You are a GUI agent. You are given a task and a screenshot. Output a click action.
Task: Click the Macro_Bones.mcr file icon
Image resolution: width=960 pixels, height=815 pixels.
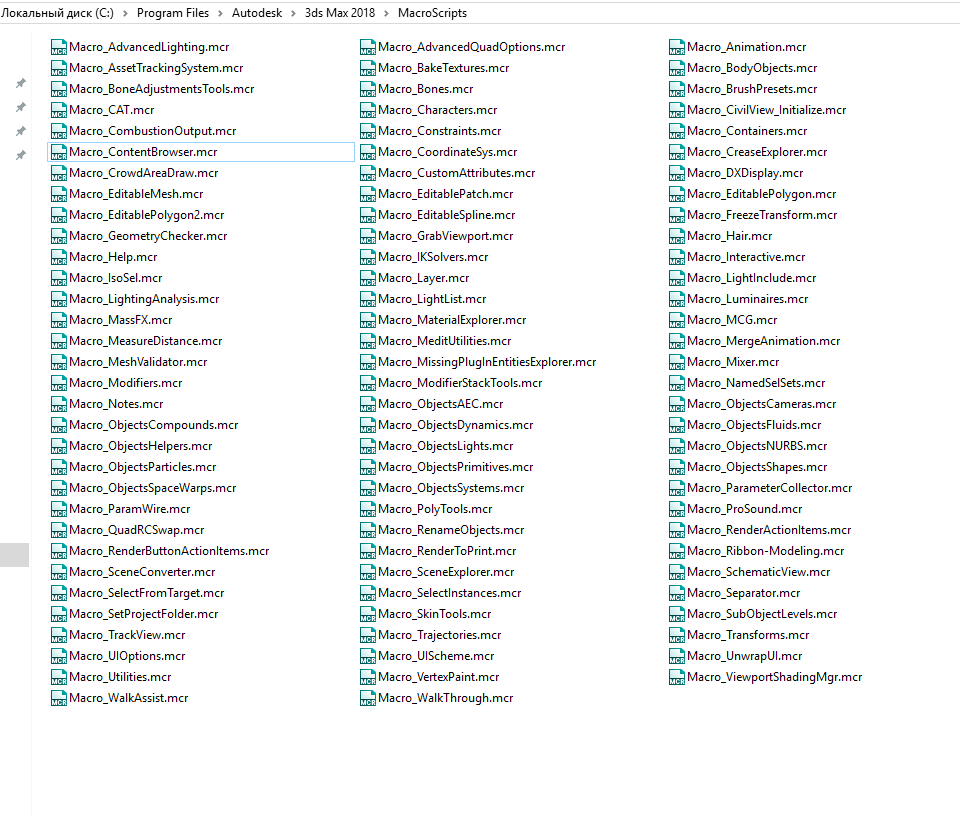click(368, 89)
